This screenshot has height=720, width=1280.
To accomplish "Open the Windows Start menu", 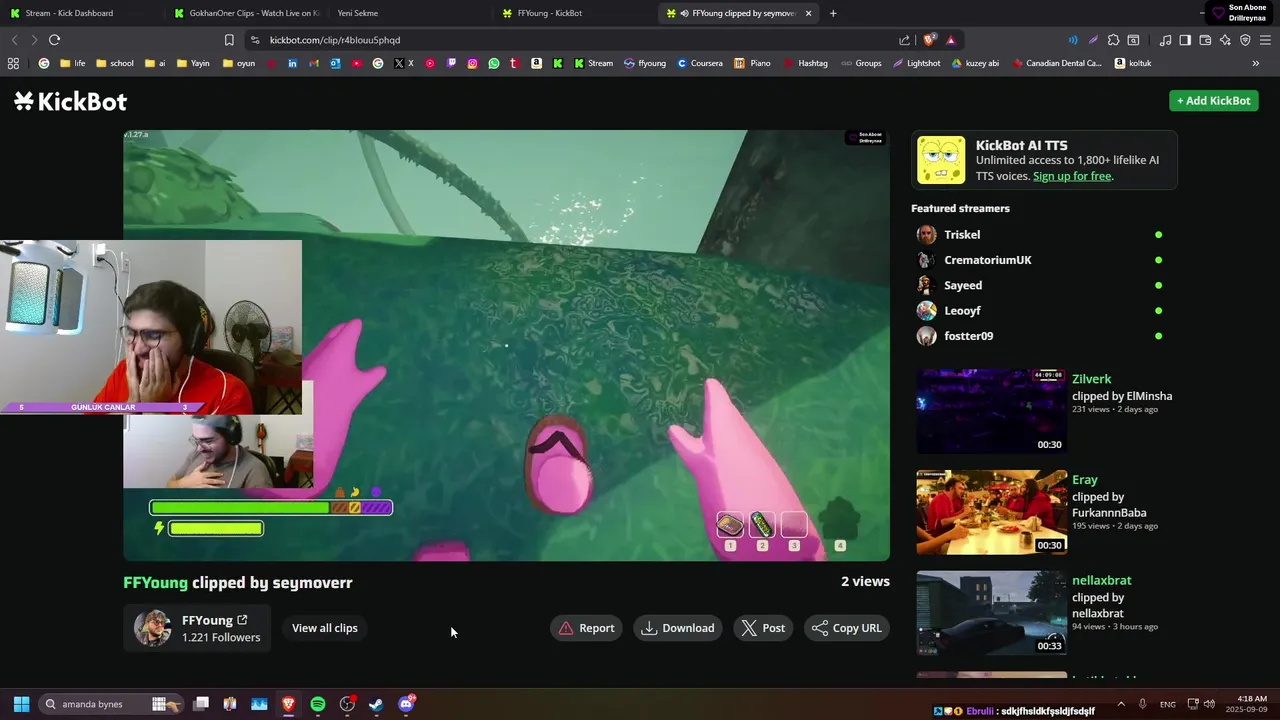I will pos(21,704).
